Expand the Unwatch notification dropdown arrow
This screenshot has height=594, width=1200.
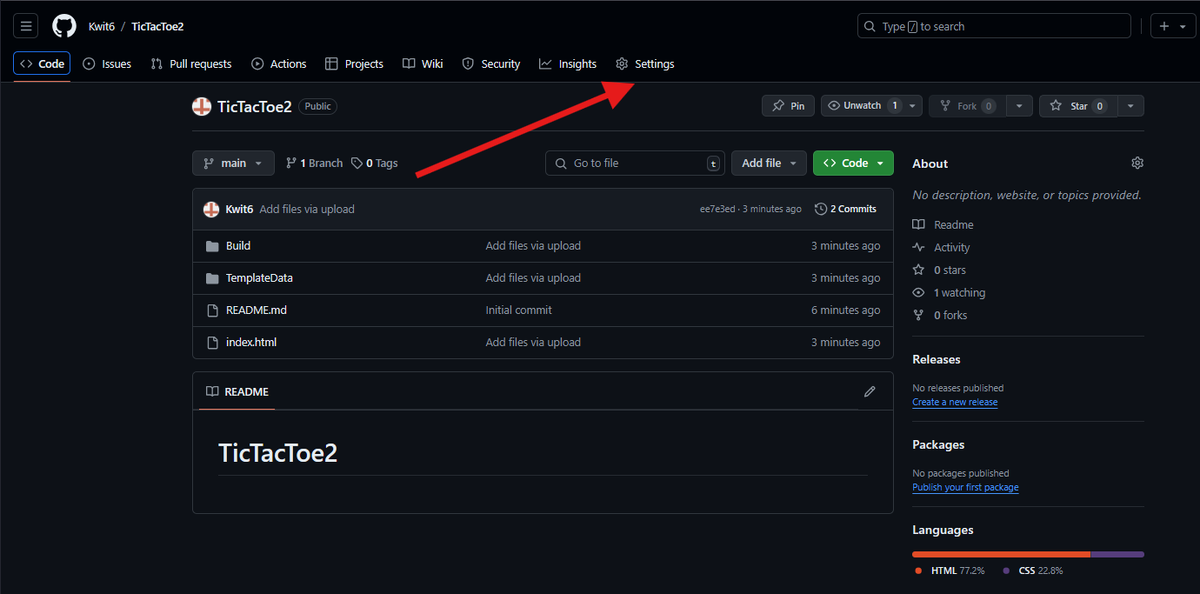[x=913, y=106]
